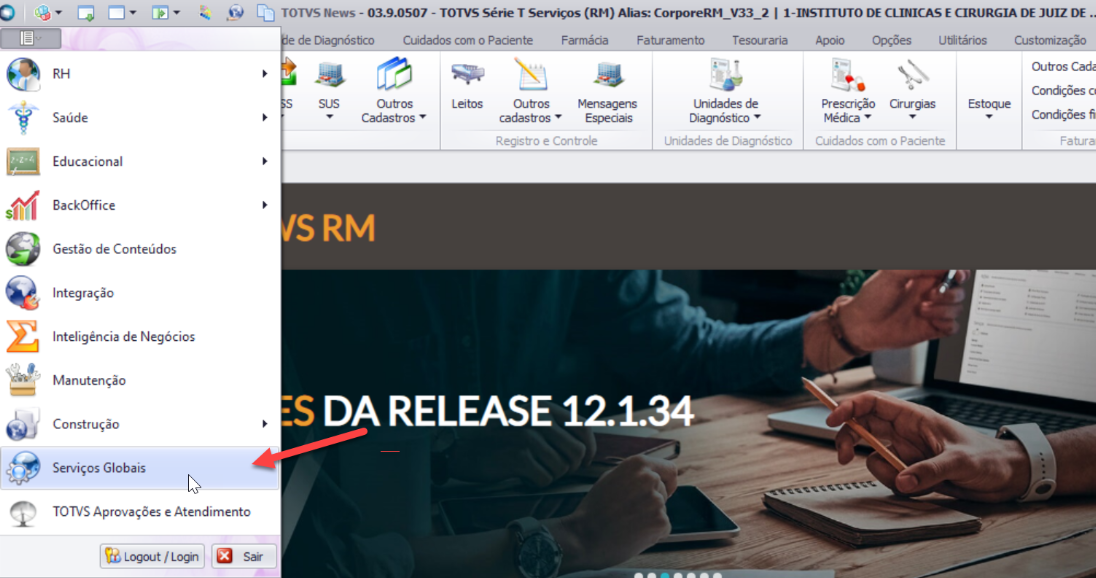
Task: Click the release 12.1.34 banner image
Action: [688, 424]
